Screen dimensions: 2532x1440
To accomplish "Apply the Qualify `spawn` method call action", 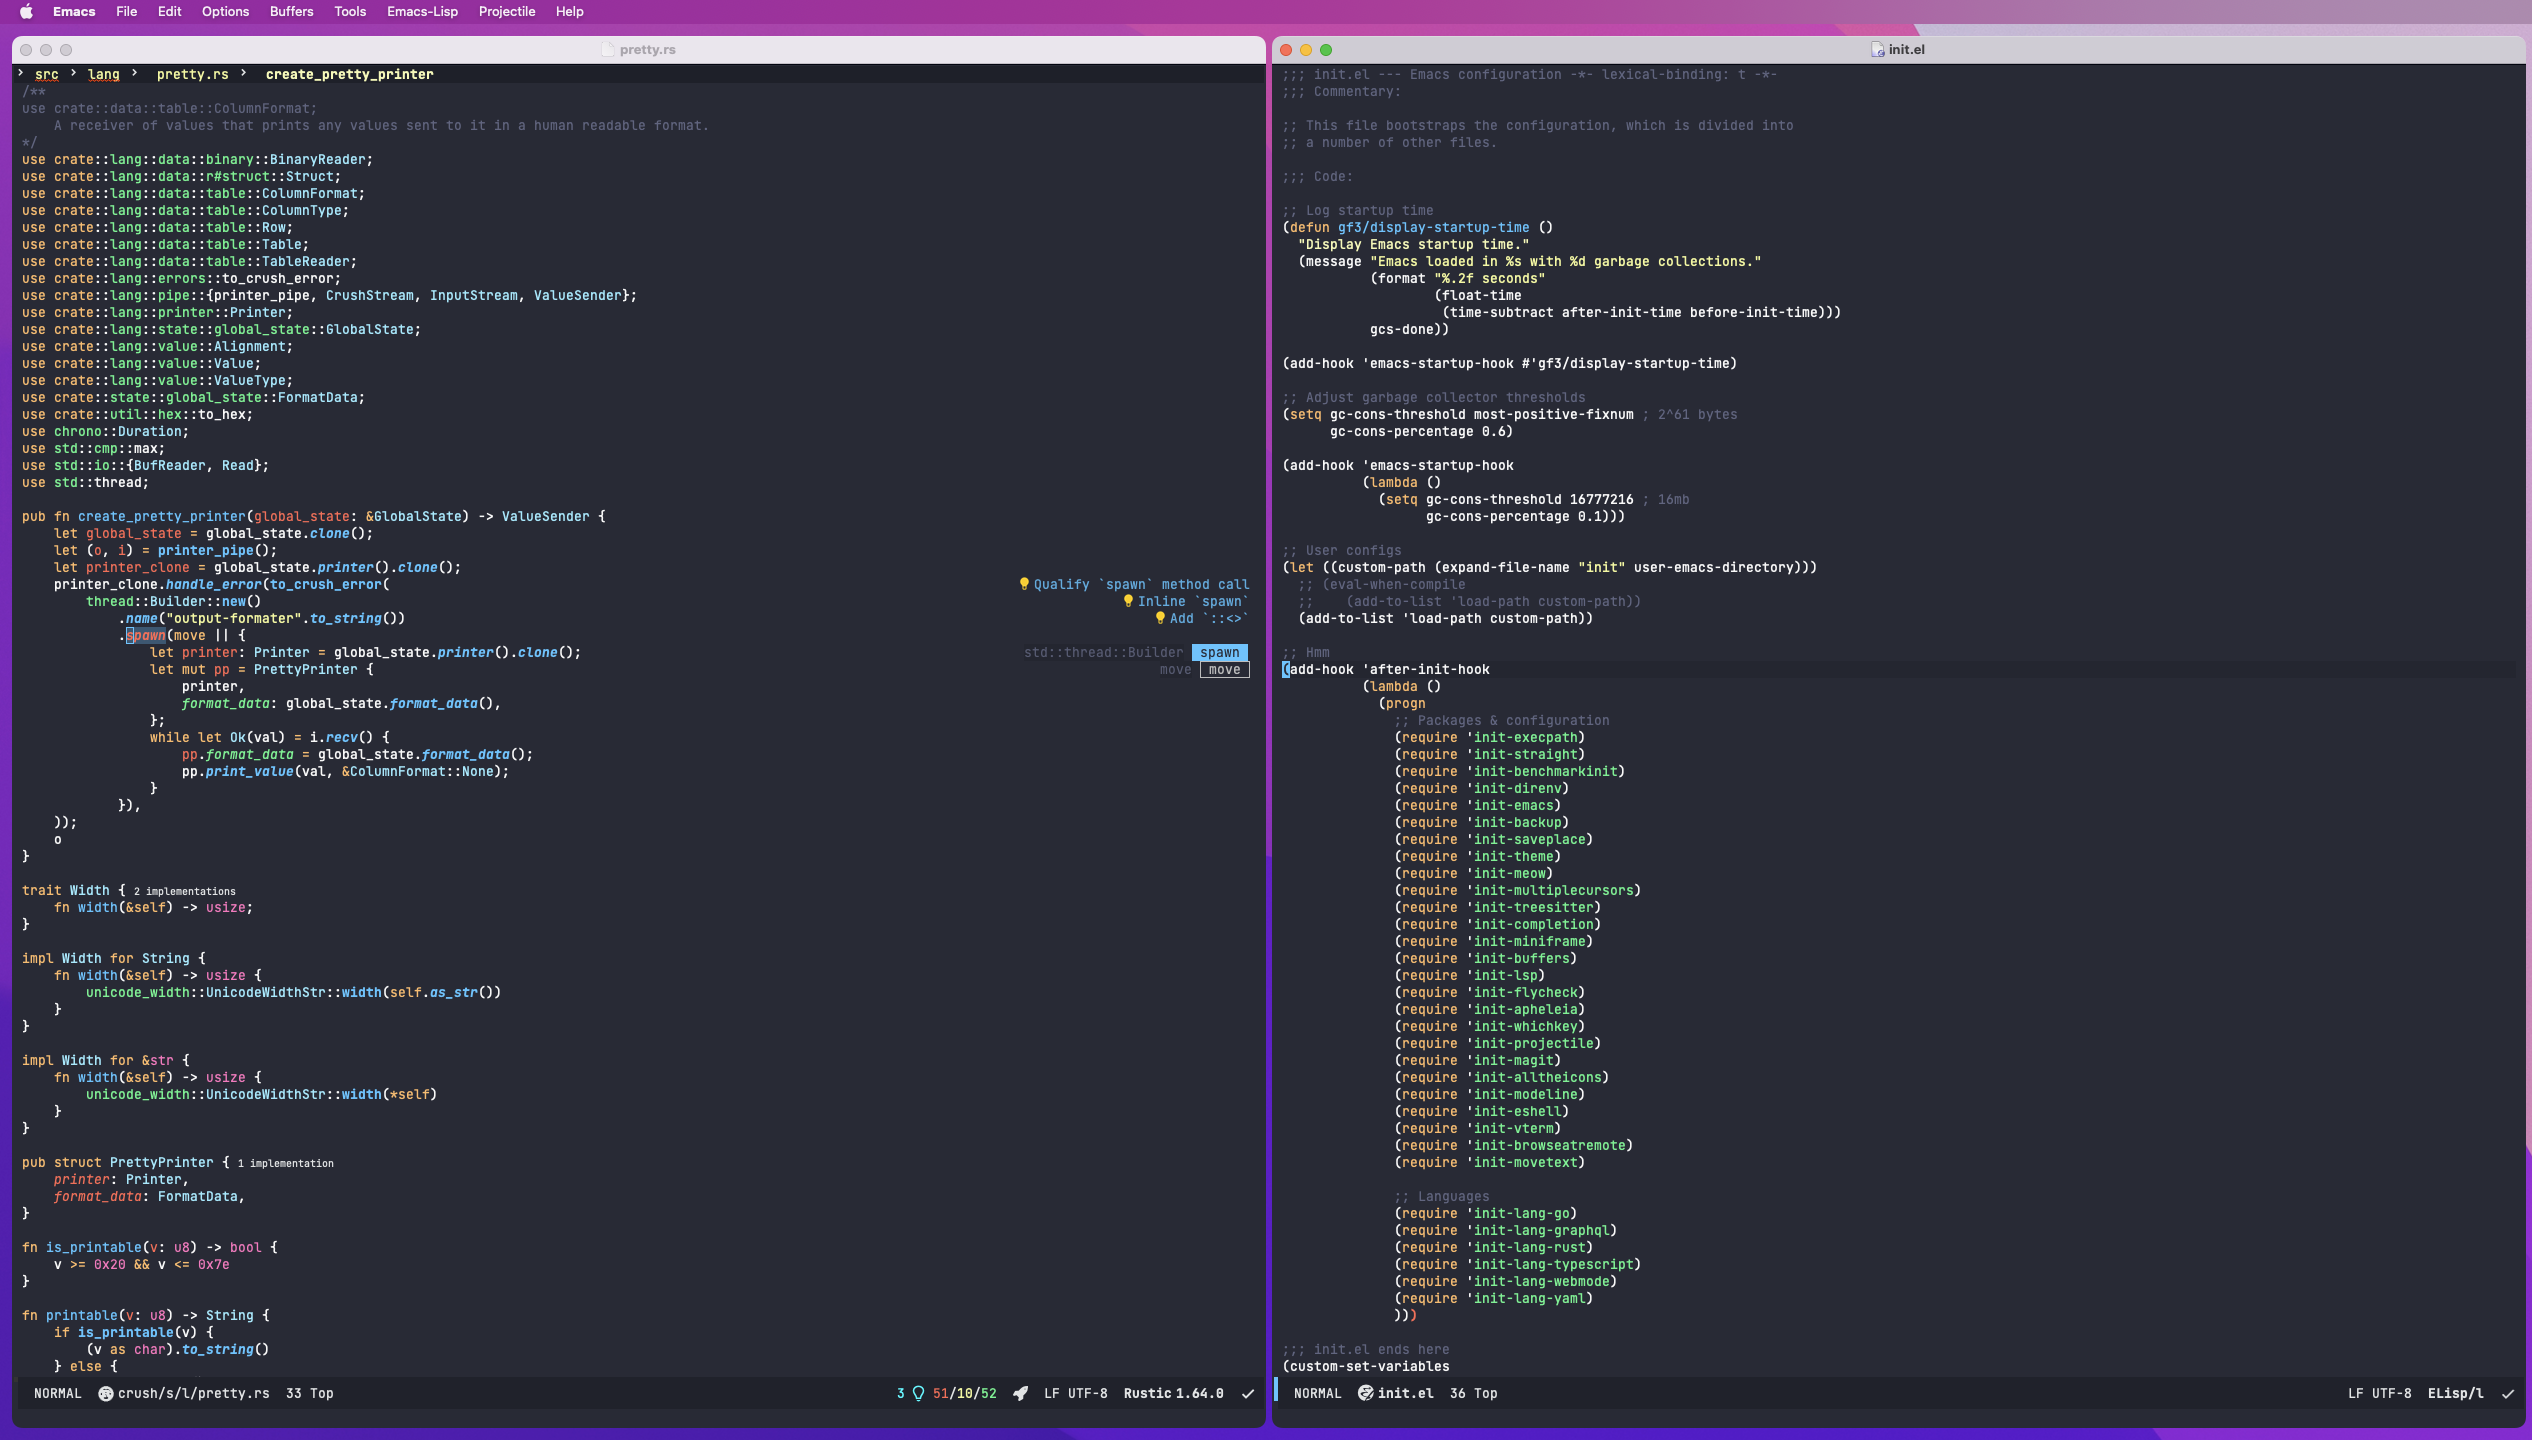I will (1141, 584).
